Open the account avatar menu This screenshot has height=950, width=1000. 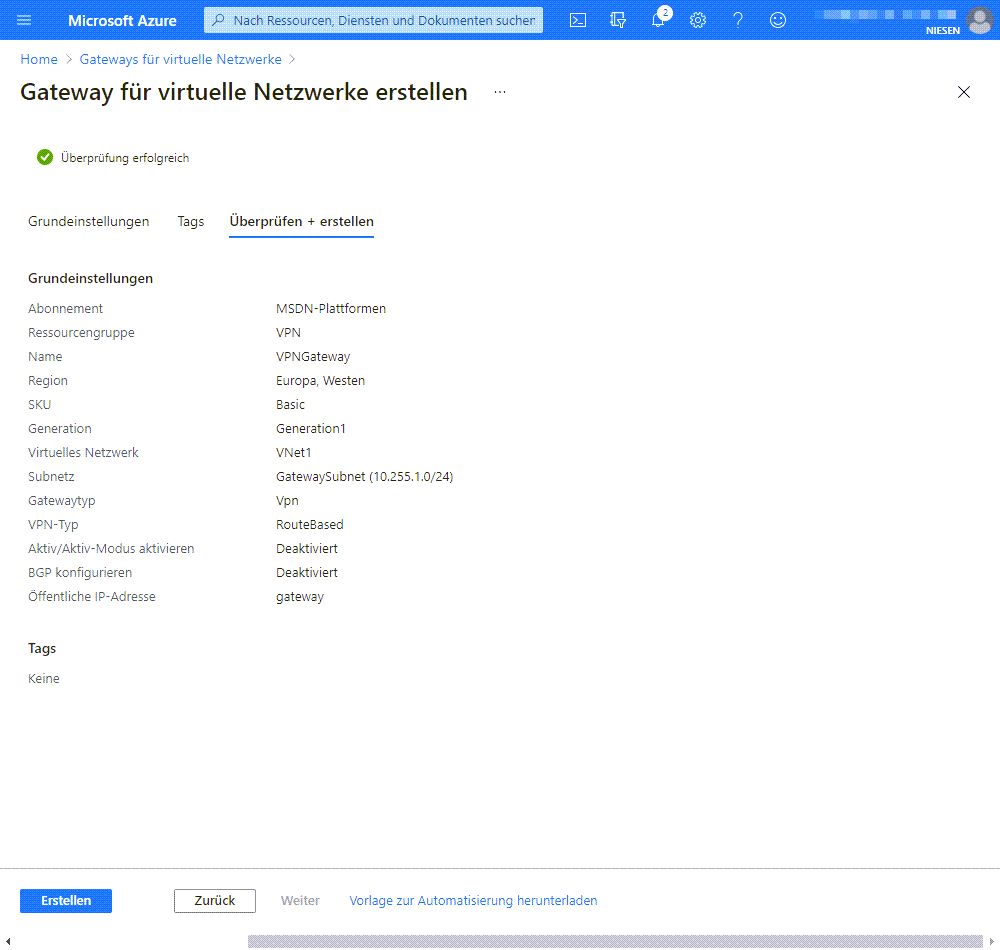click(x=979, y=20)
